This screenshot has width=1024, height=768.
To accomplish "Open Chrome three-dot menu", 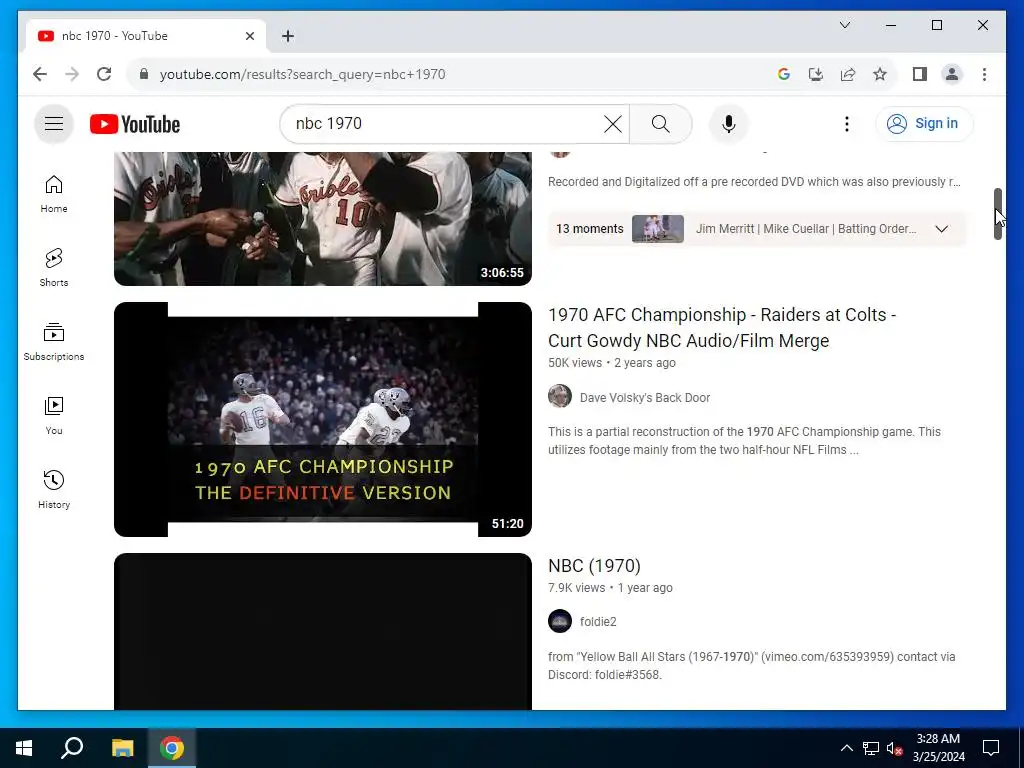I will [984, 74].
